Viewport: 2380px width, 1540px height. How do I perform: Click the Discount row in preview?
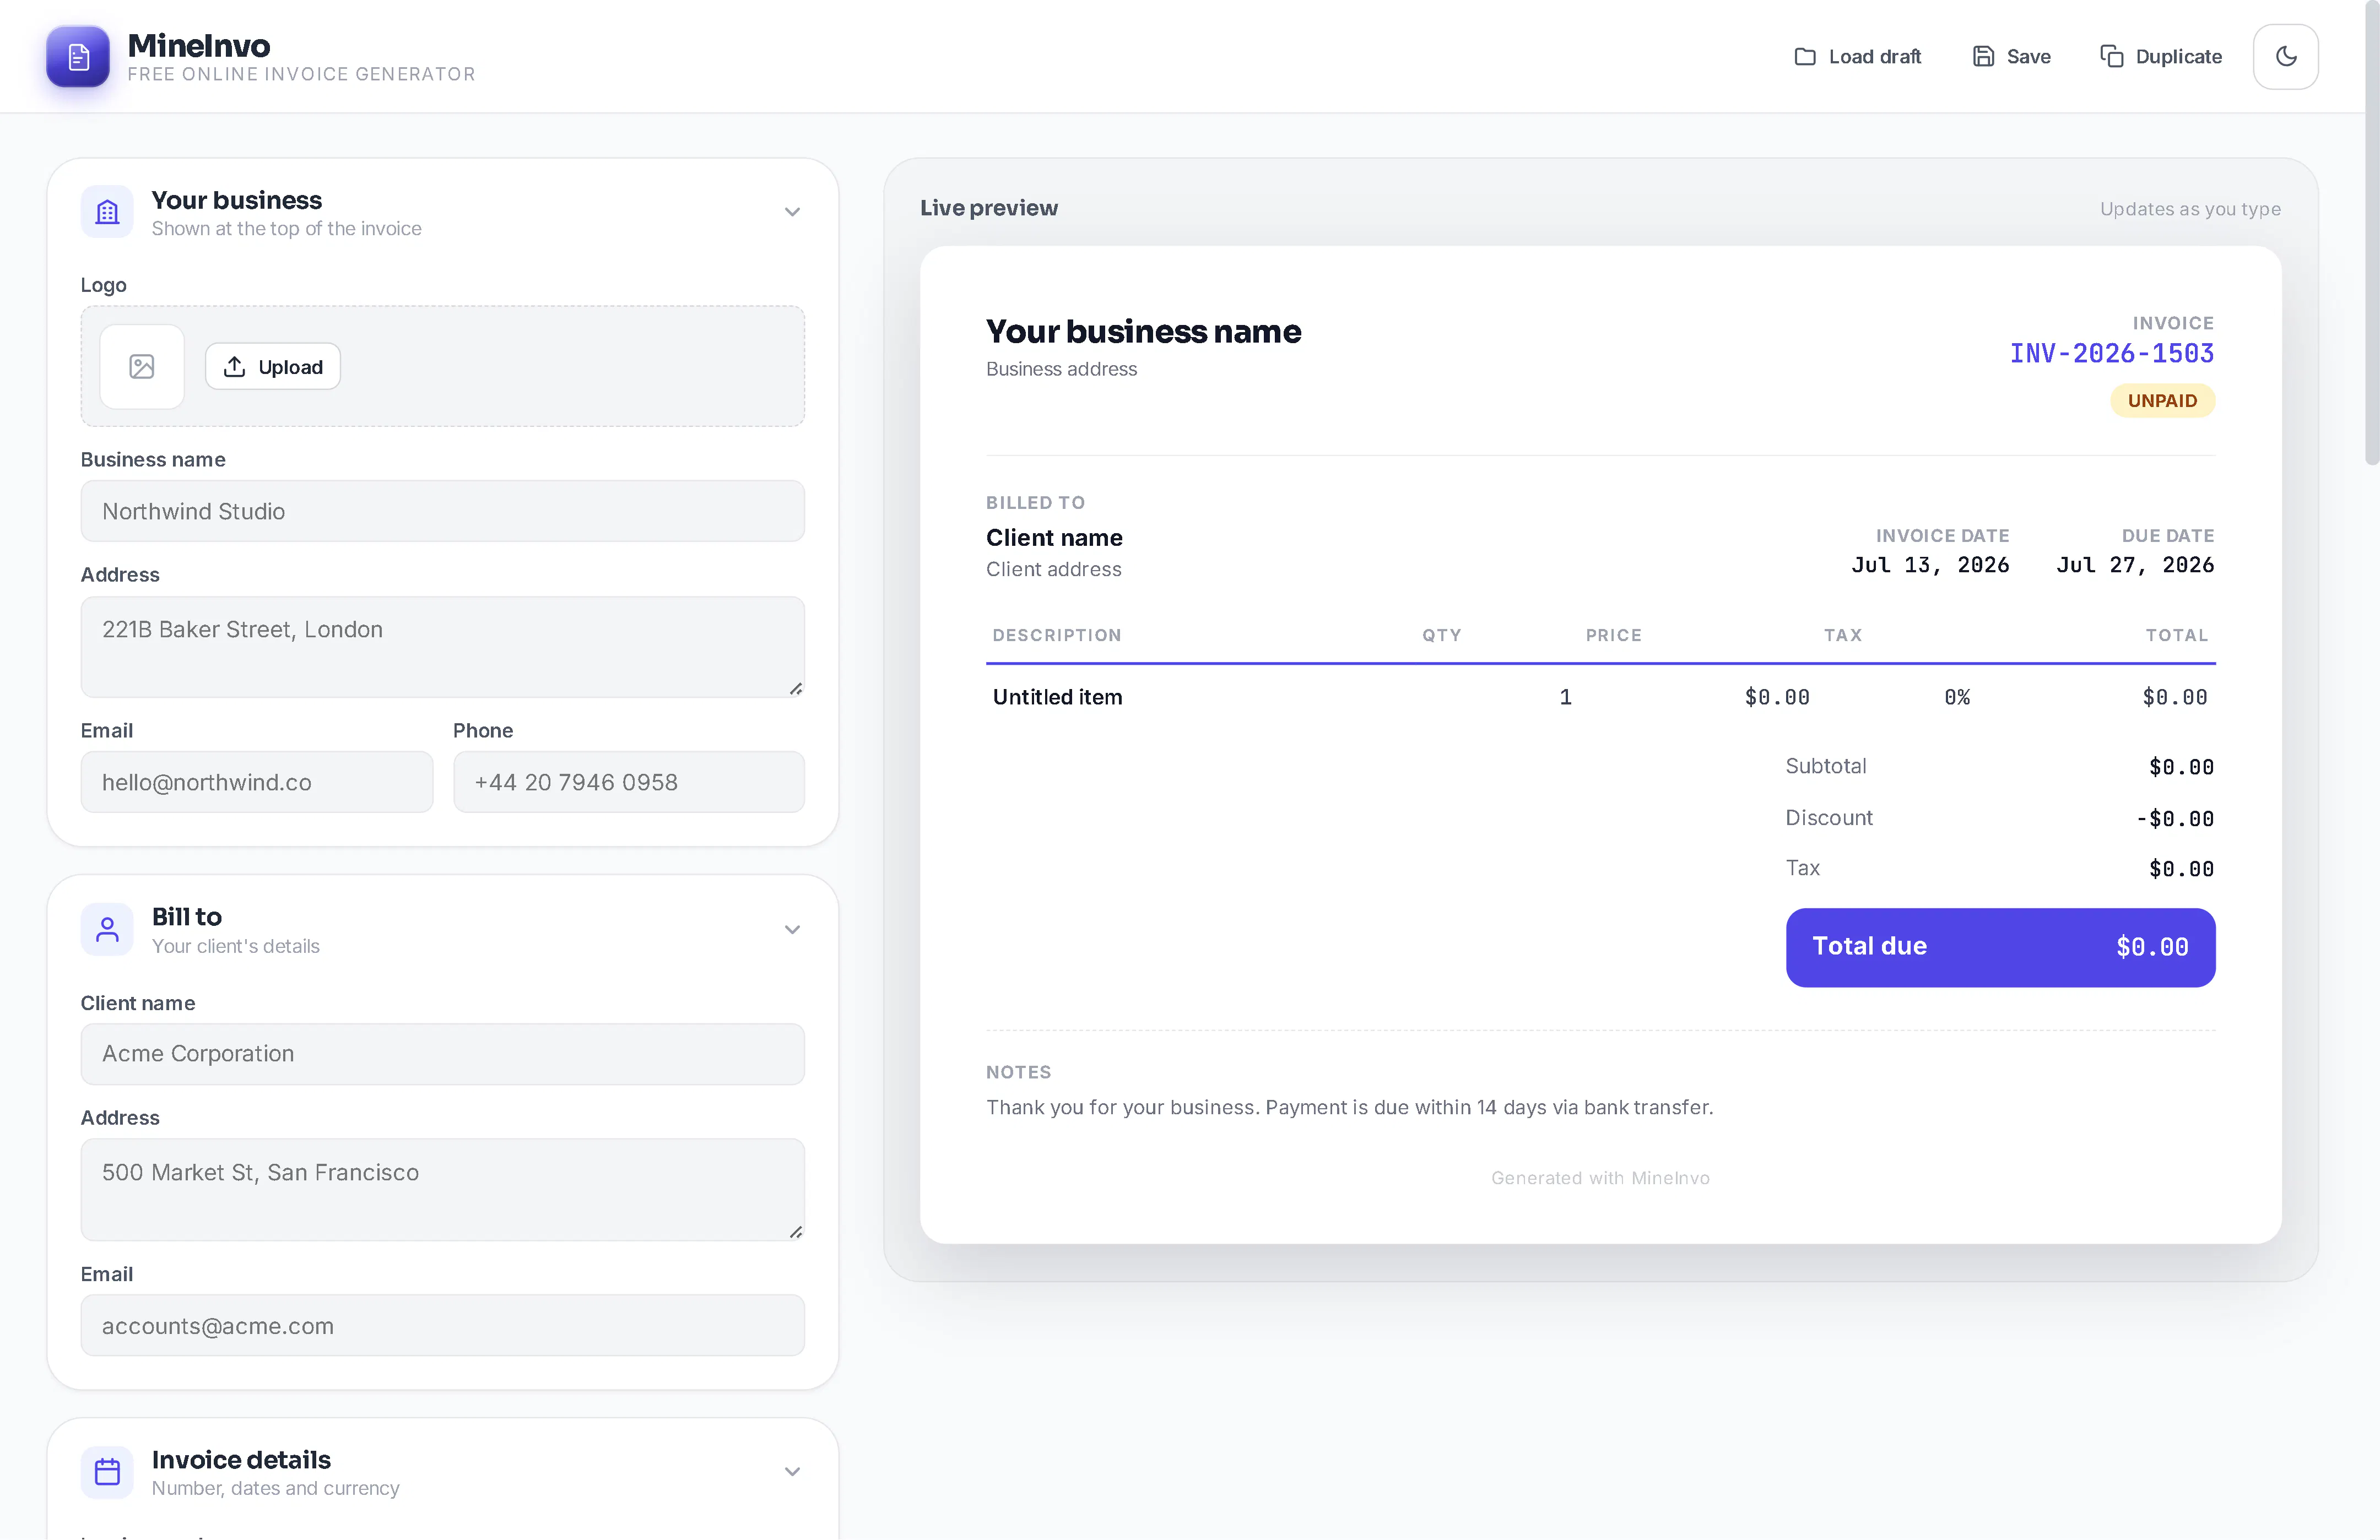click(2000, 818)
